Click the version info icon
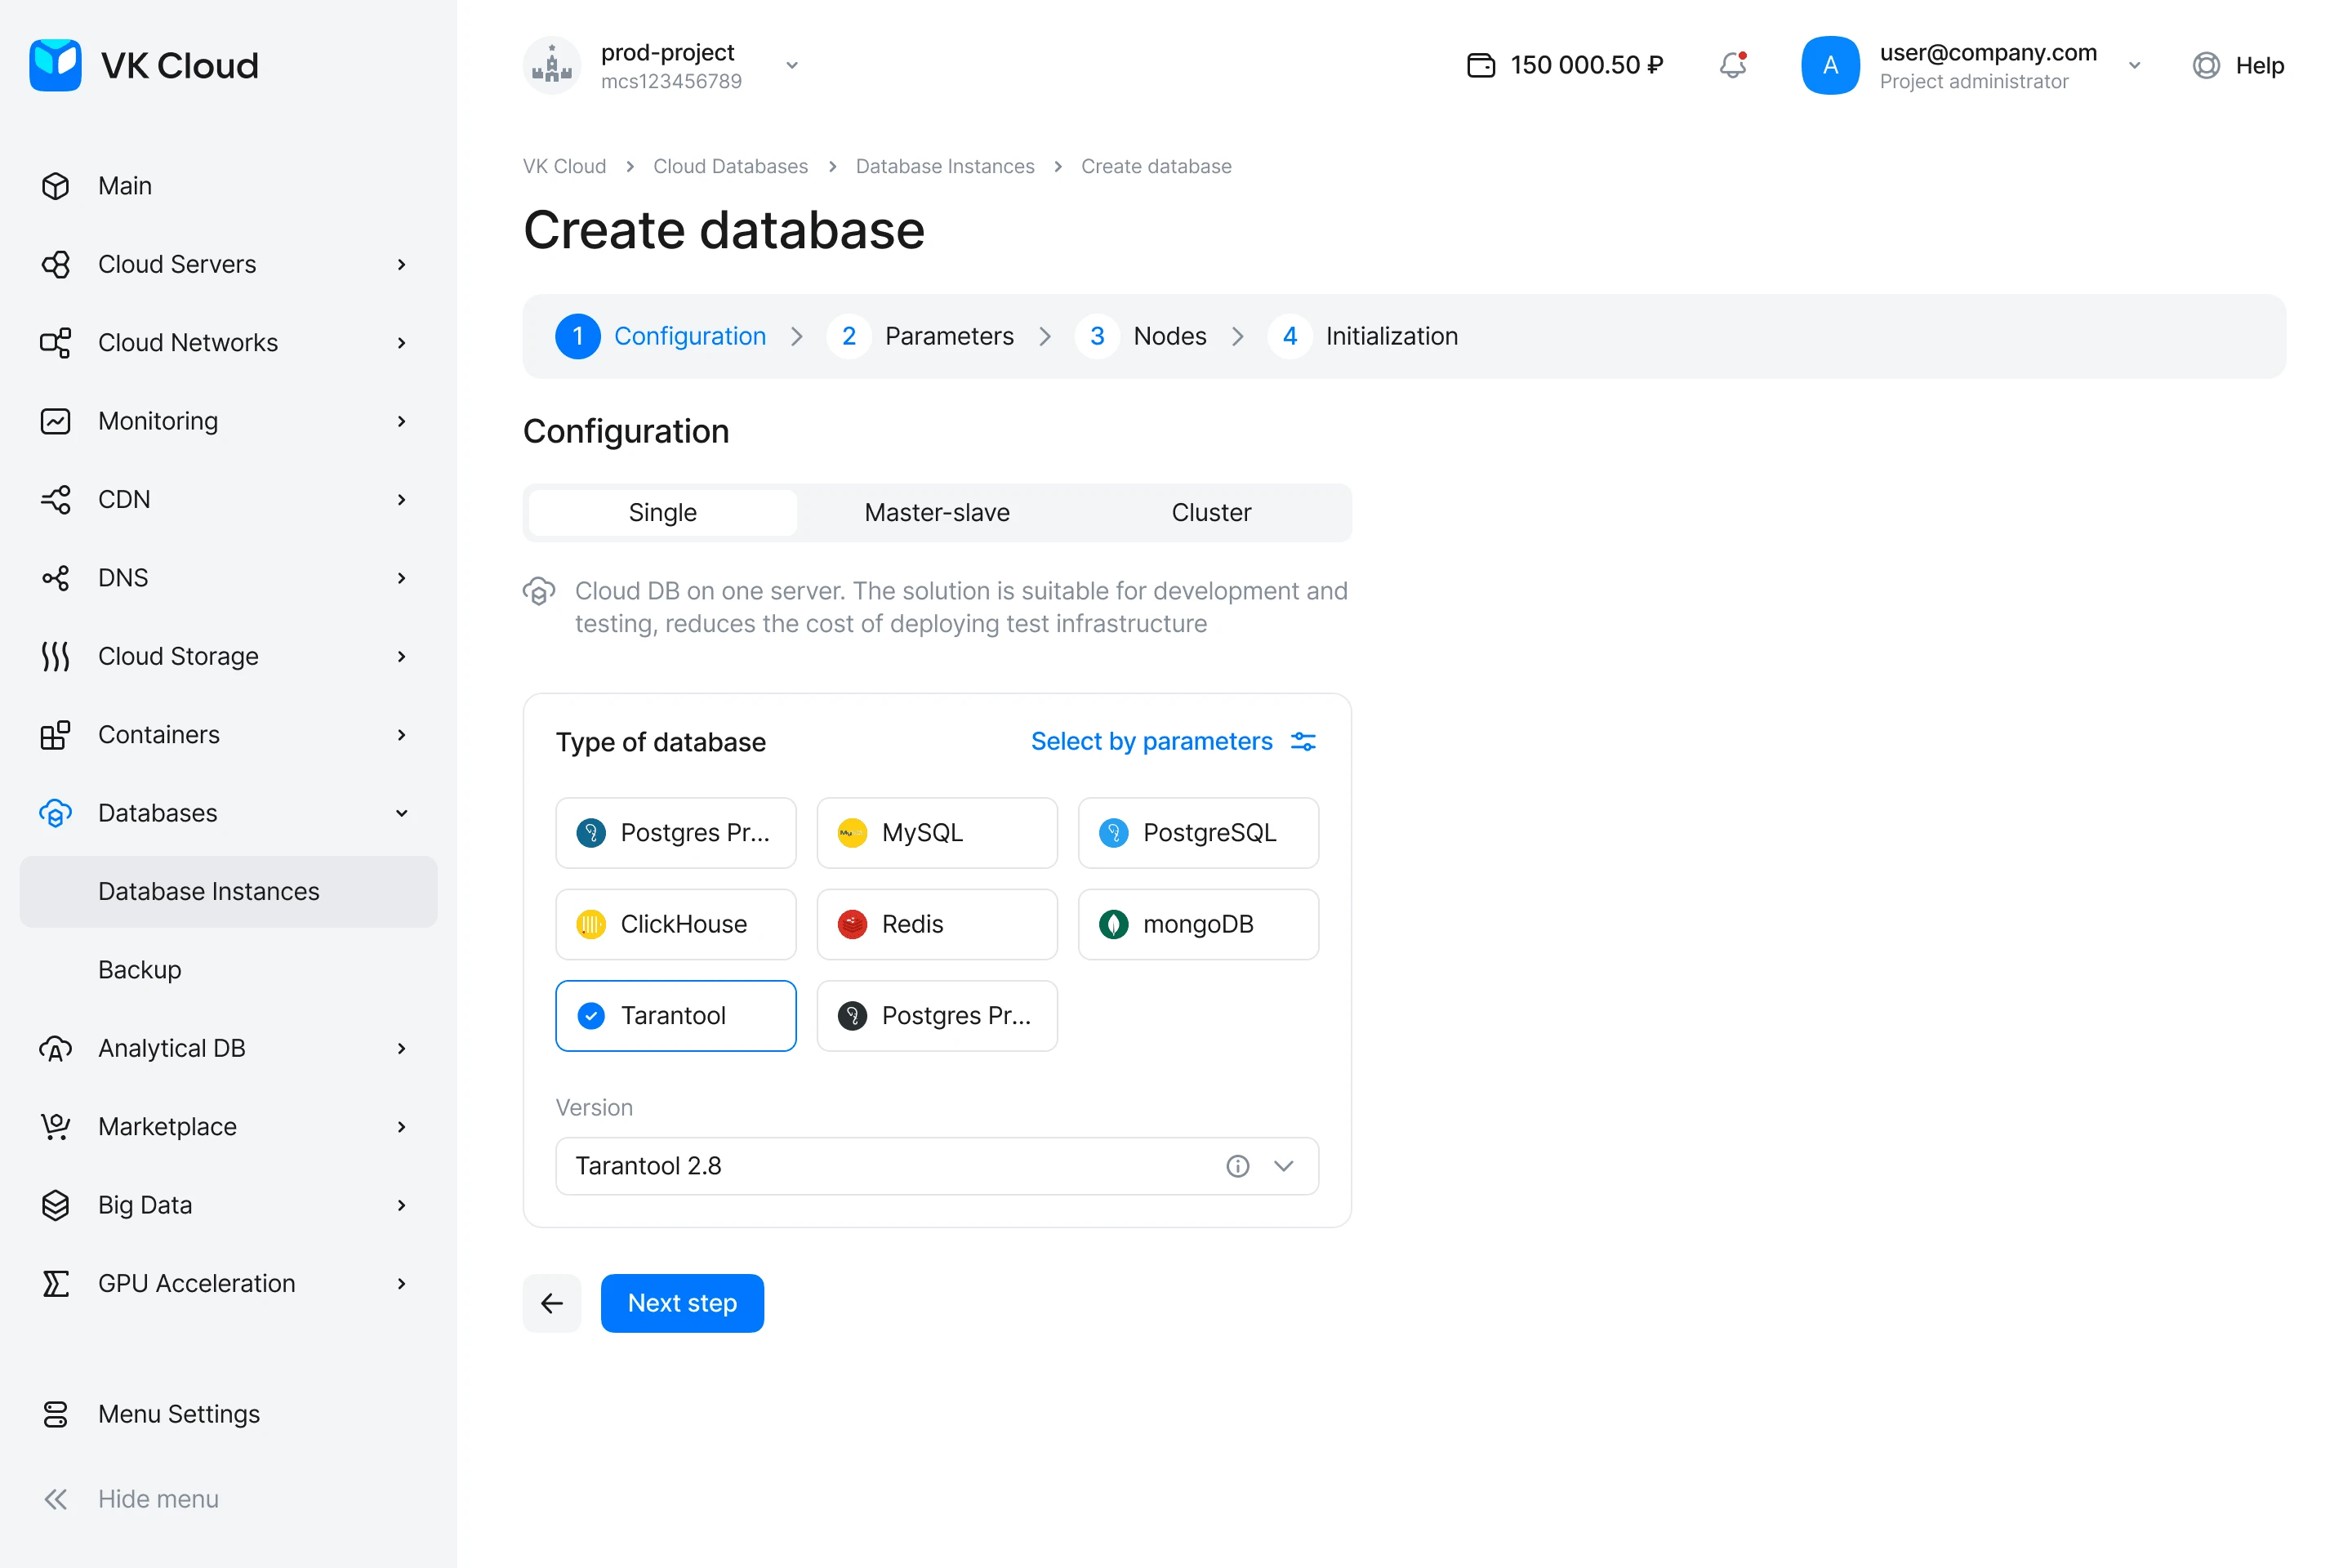 1238,1166
